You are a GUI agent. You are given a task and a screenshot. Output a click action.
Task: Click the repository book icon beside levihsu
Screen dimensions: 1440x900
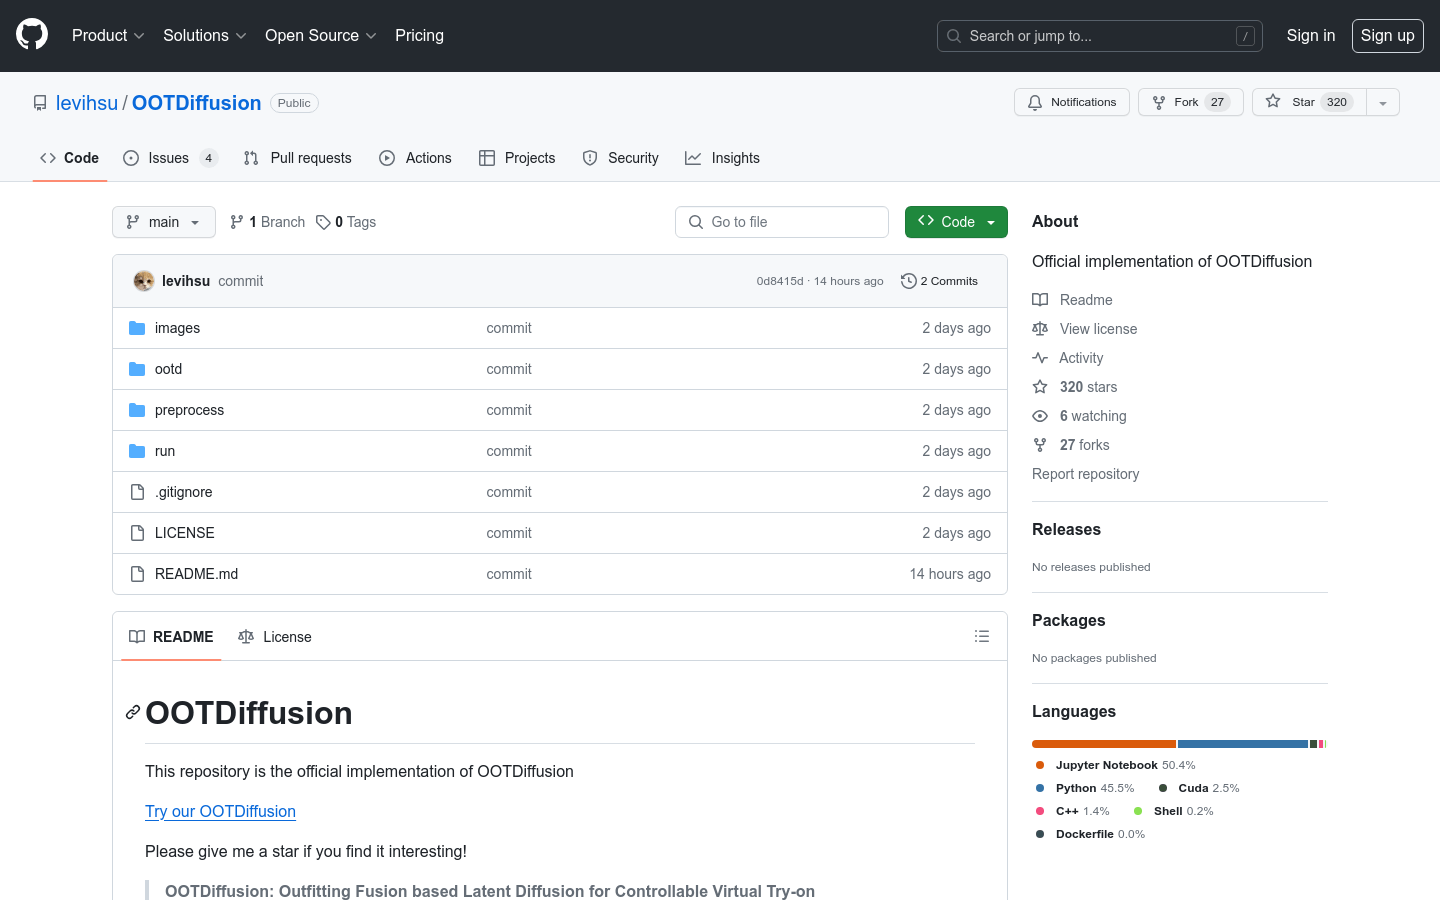(40, 103)
